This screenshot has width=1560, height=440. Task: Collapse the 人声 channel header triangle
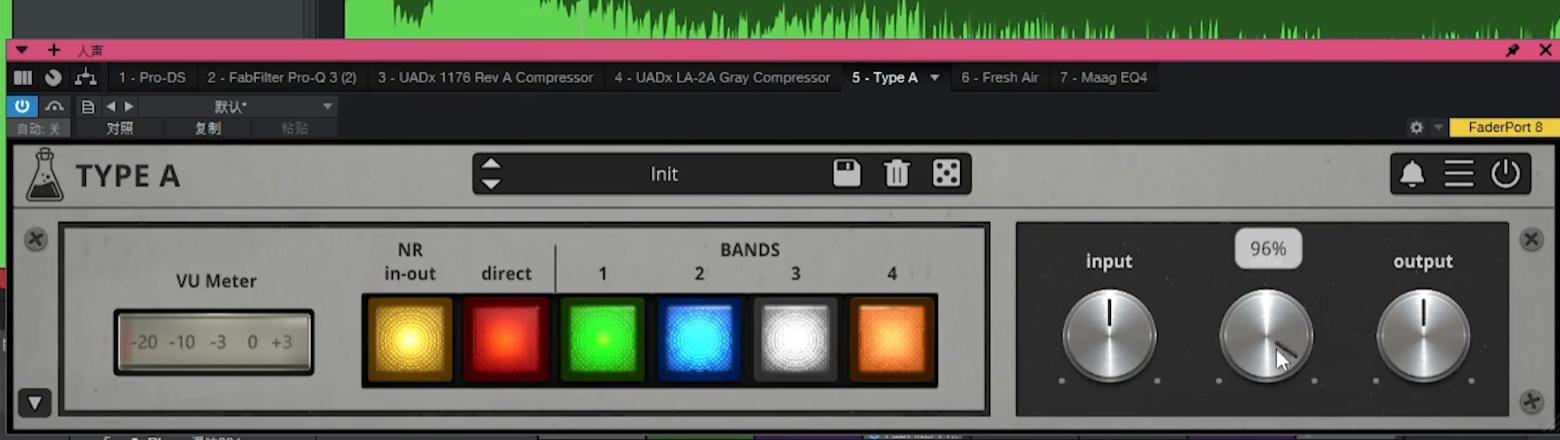click(21, 50)
